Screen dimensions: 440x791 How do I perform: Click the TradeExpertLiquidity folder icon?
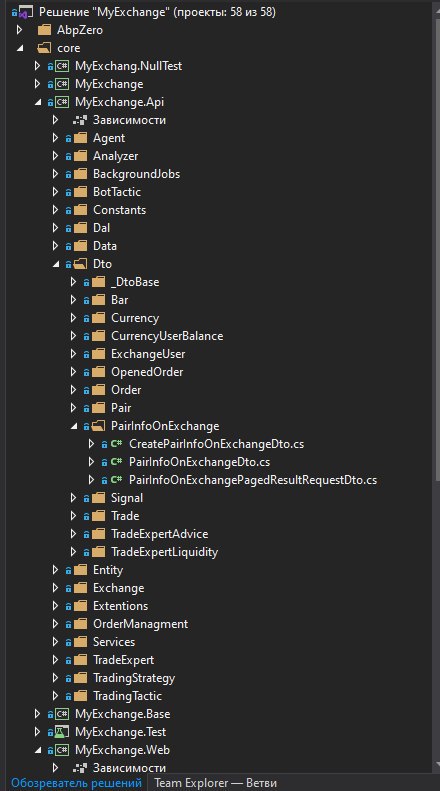coord(98,552)
